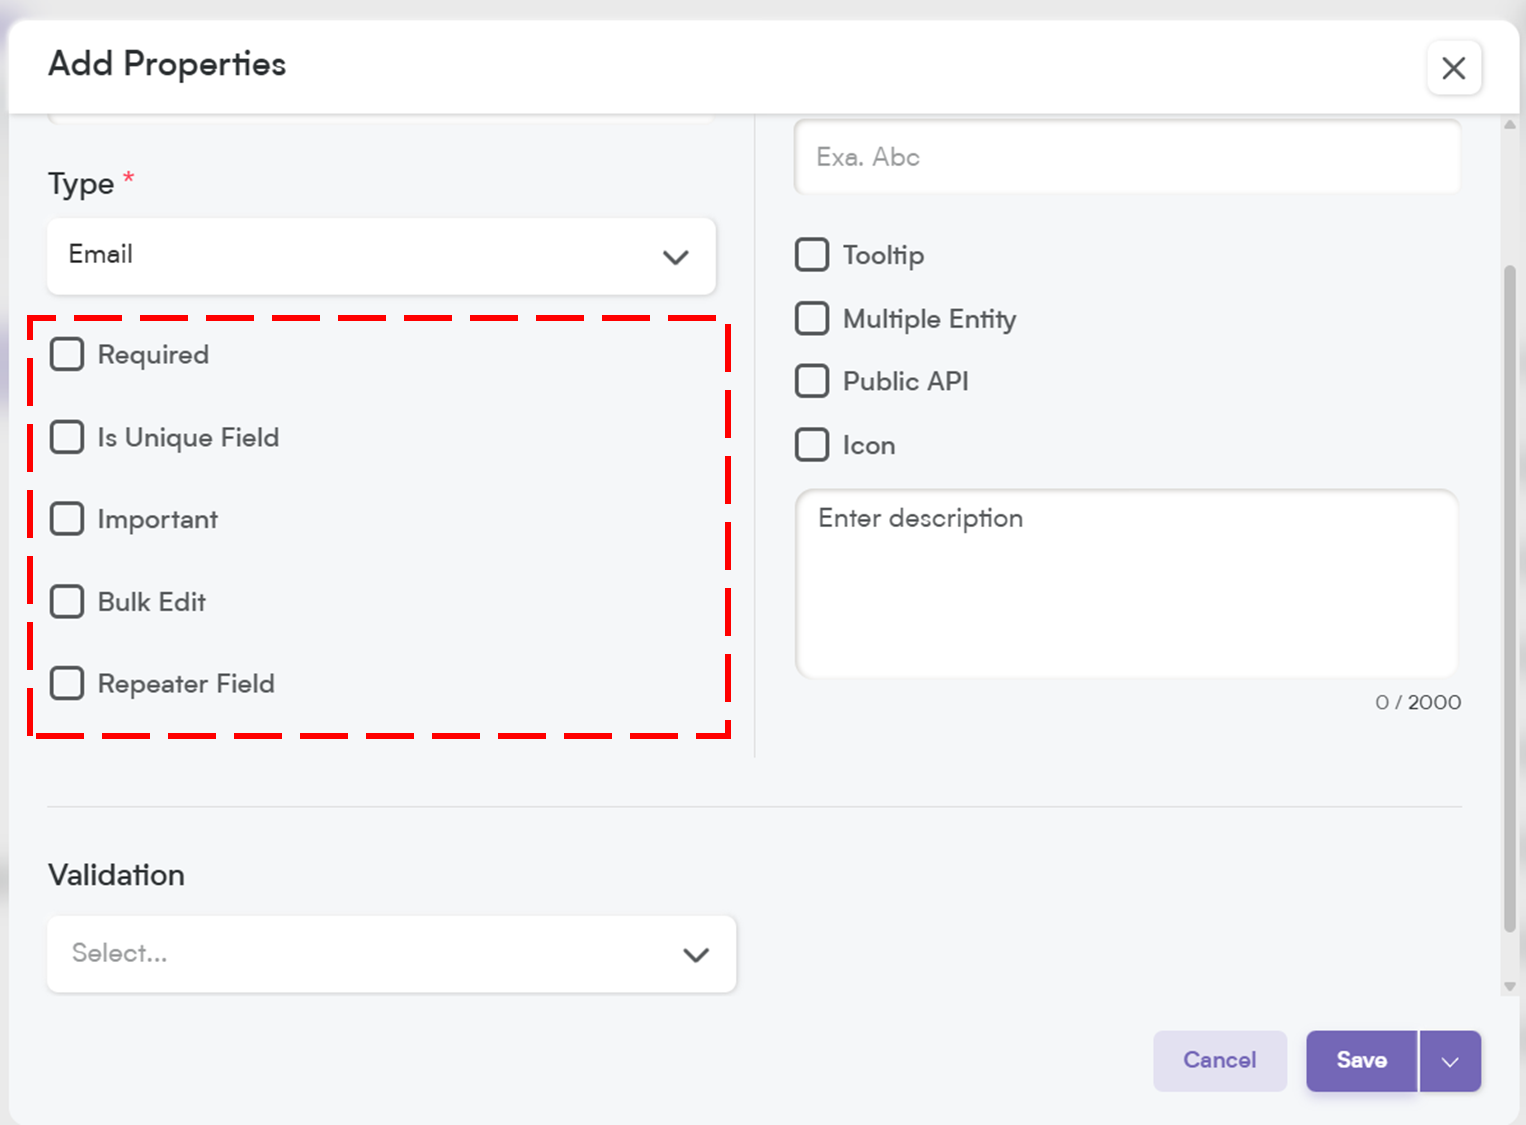This screenshot has width=1526, height=1125.
Task: Click the scrollbar down arrow
Action: [x=1510, y=986]
